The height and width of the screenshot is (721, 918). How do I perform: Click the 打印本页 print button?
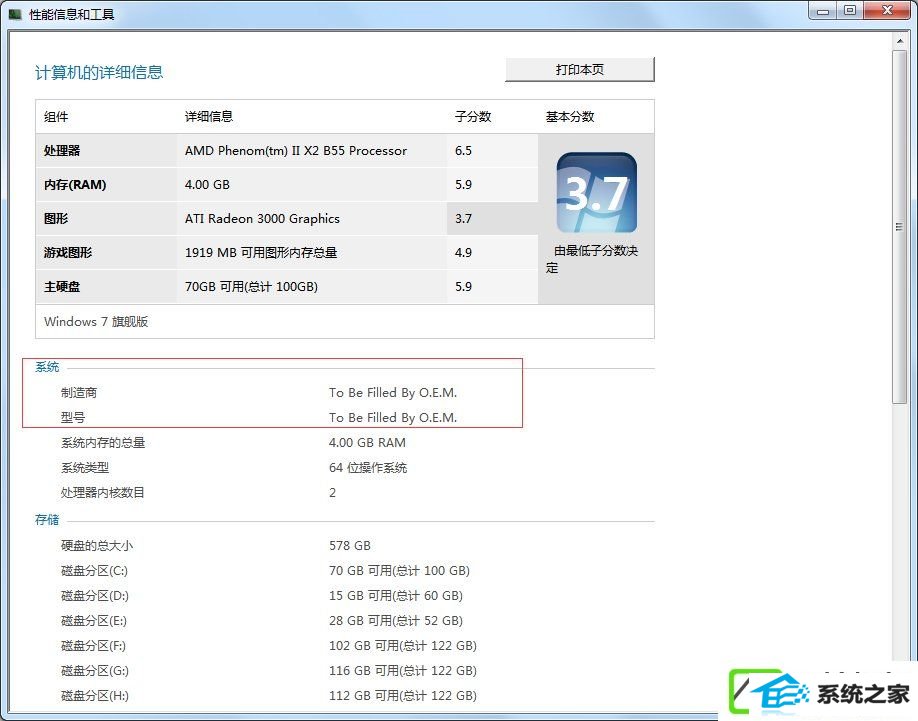pyautogui.click(x=580, y=70)
